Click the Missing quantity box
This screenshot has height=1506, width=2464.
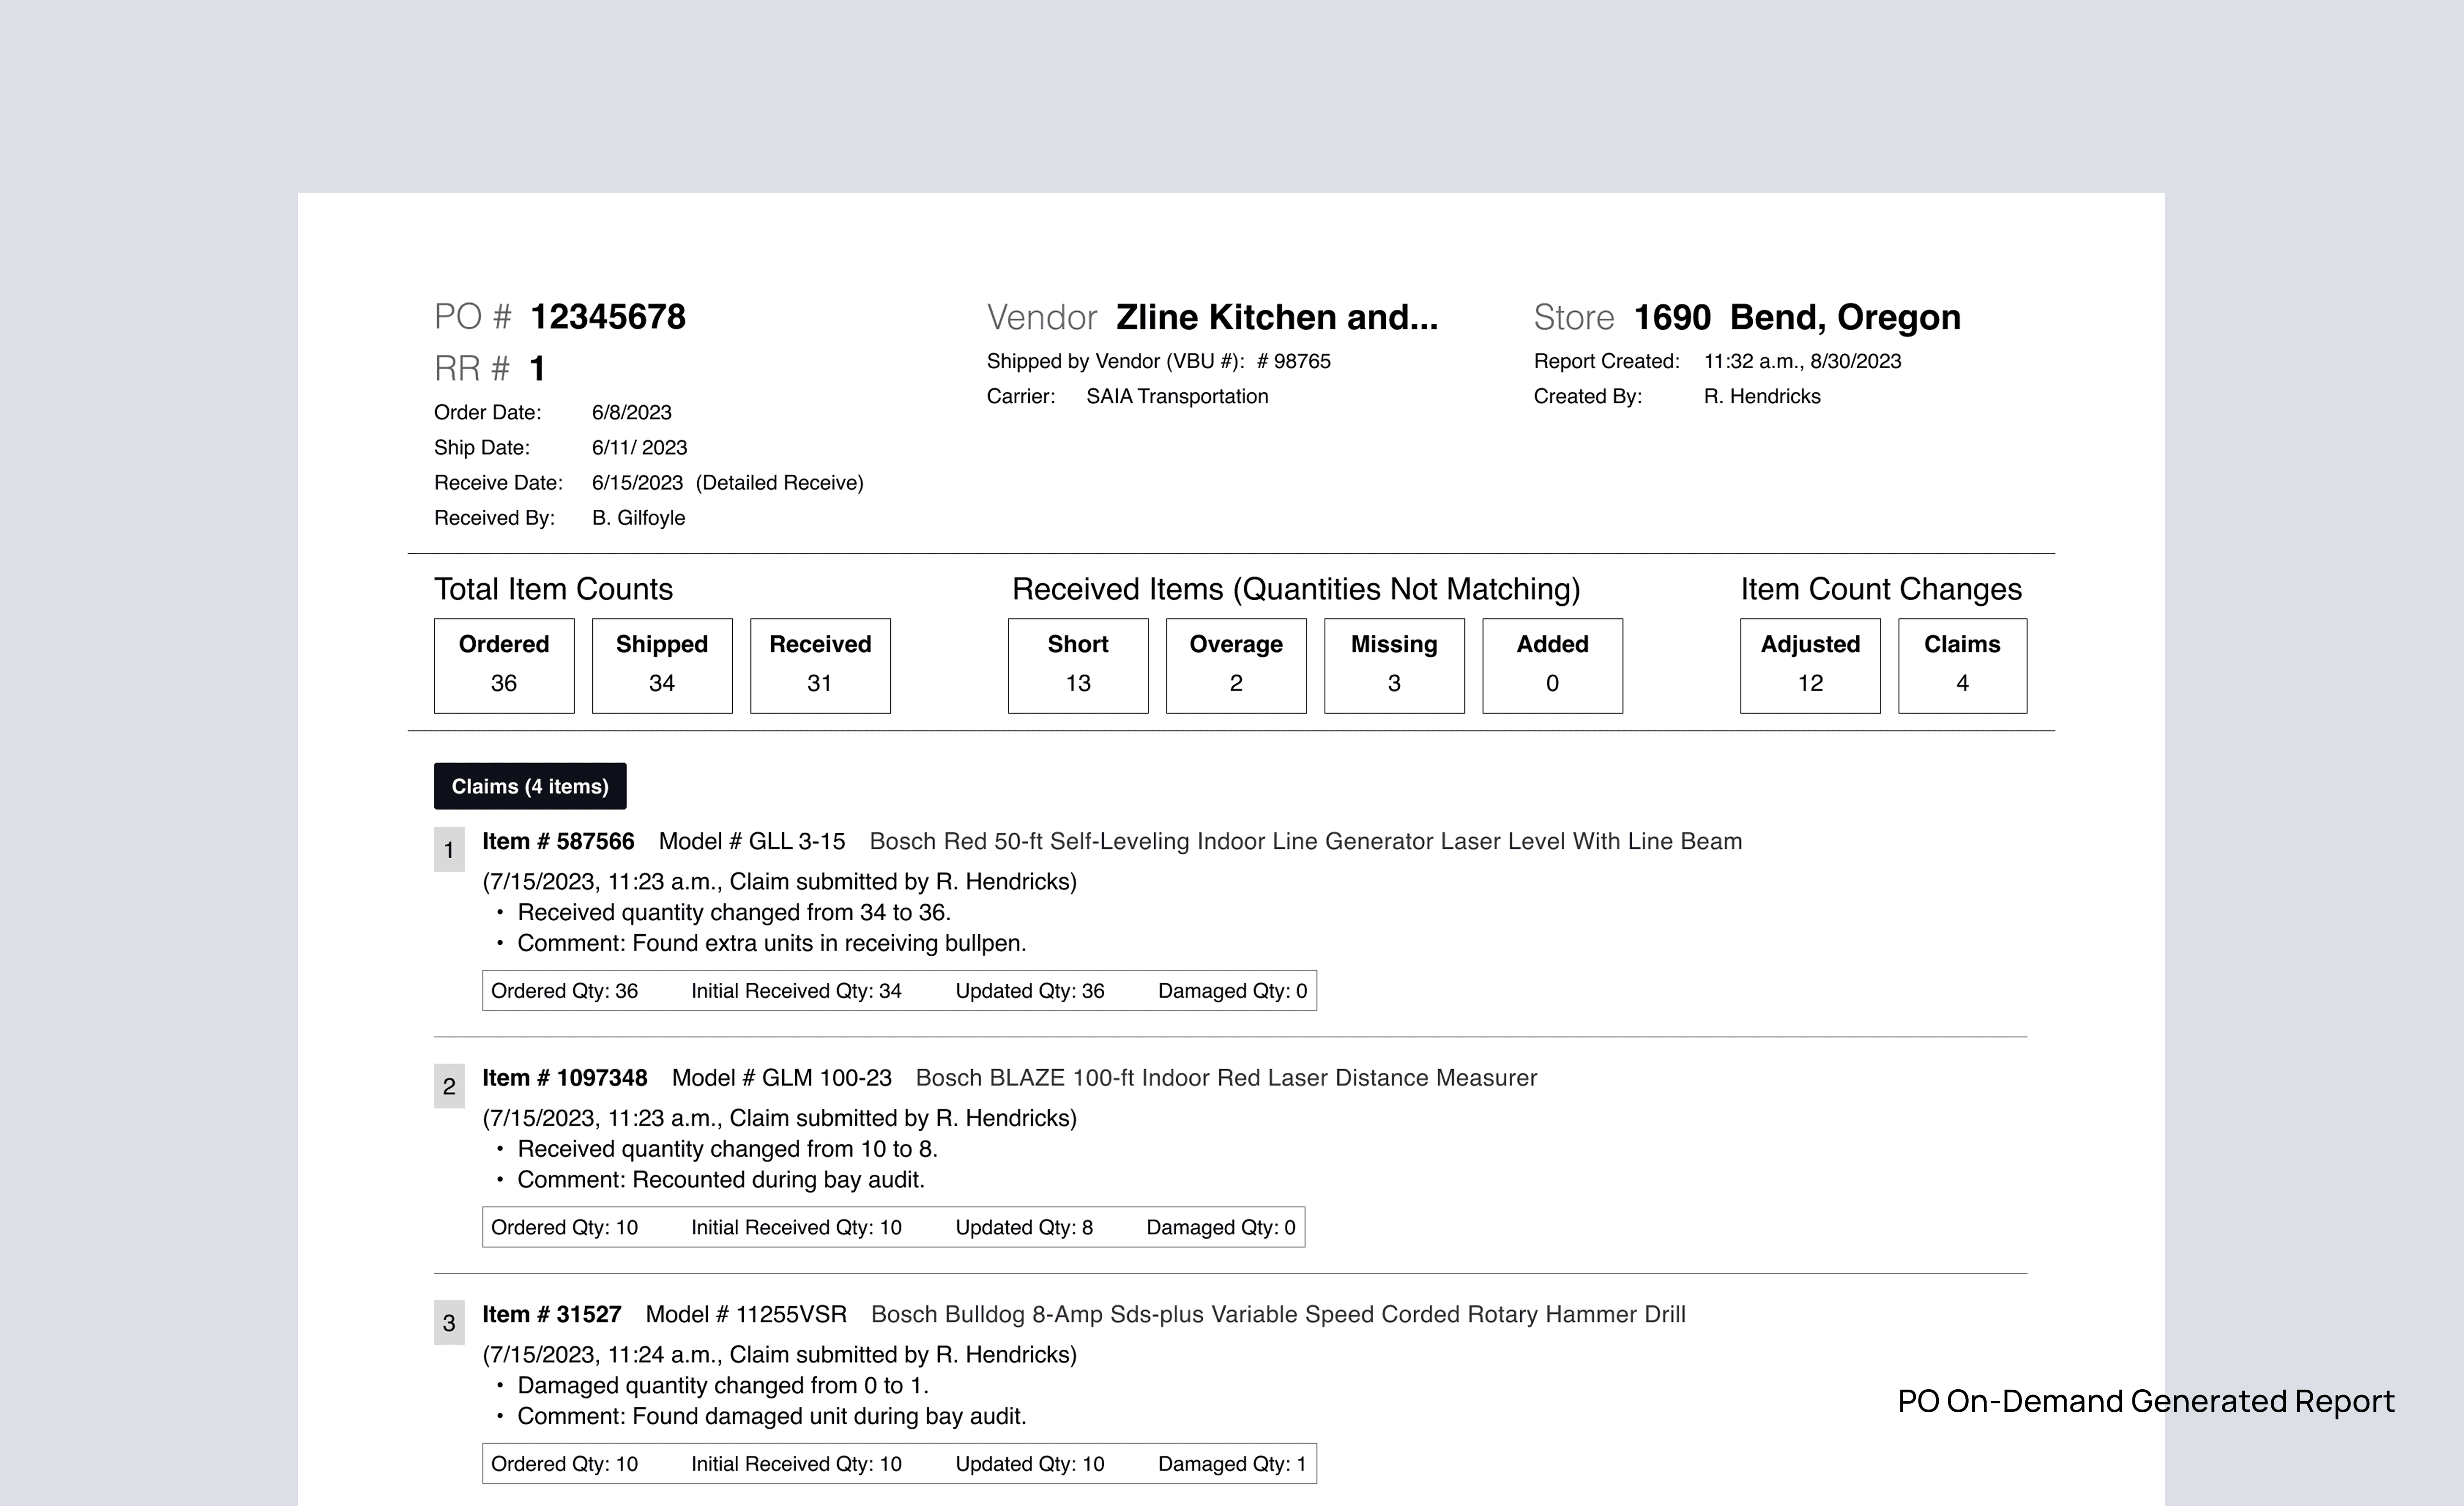(1393, 665)
